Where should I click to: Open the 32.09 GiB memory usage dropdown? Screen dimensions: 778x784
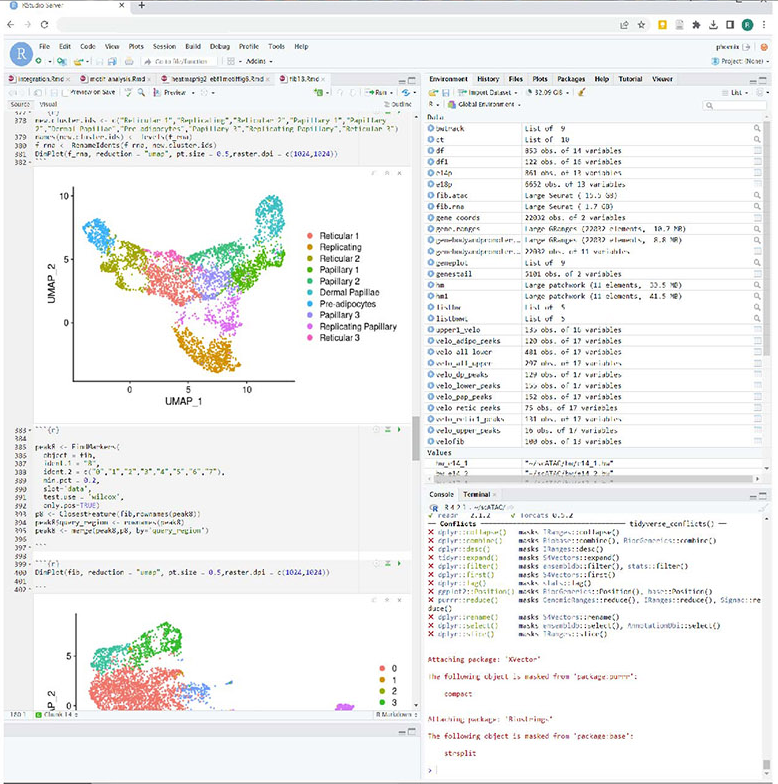tap(548, 92)
